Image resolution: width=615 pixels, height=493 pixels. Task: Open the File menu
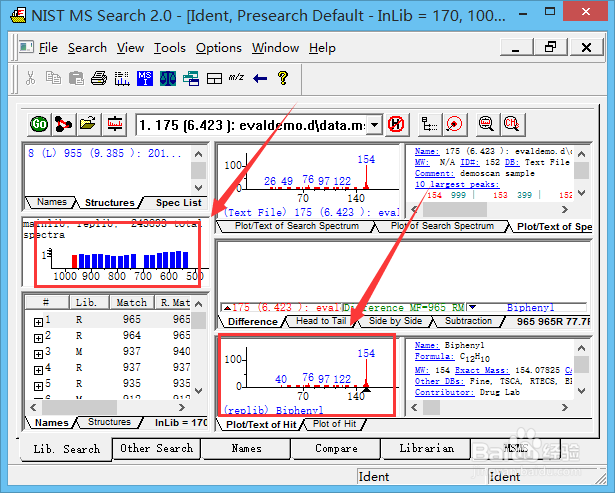pos(48,48)
